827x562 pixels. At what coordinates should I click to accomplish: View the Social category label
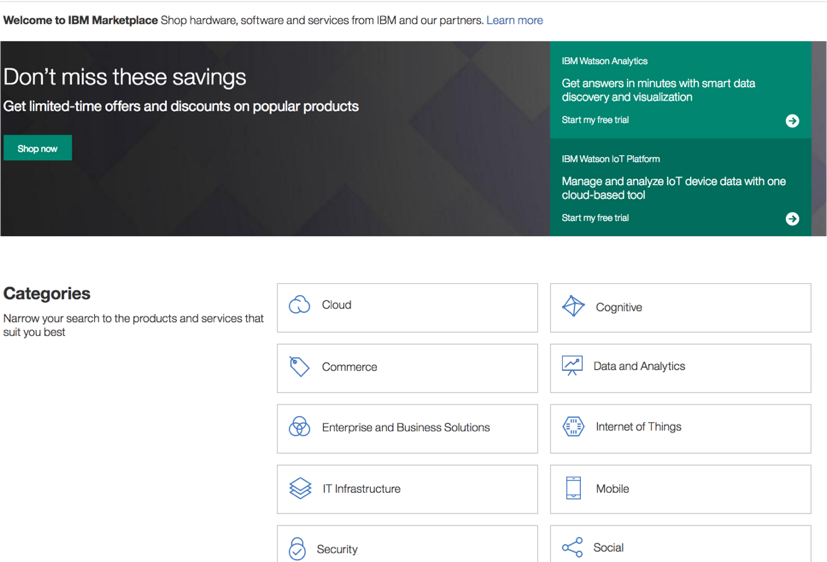[x=608, y=548]
